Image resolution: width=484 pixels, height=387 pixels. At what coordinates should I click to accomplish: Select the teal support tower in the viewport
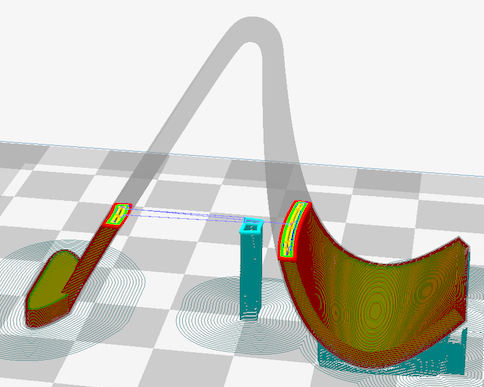[x=251, y=270]
